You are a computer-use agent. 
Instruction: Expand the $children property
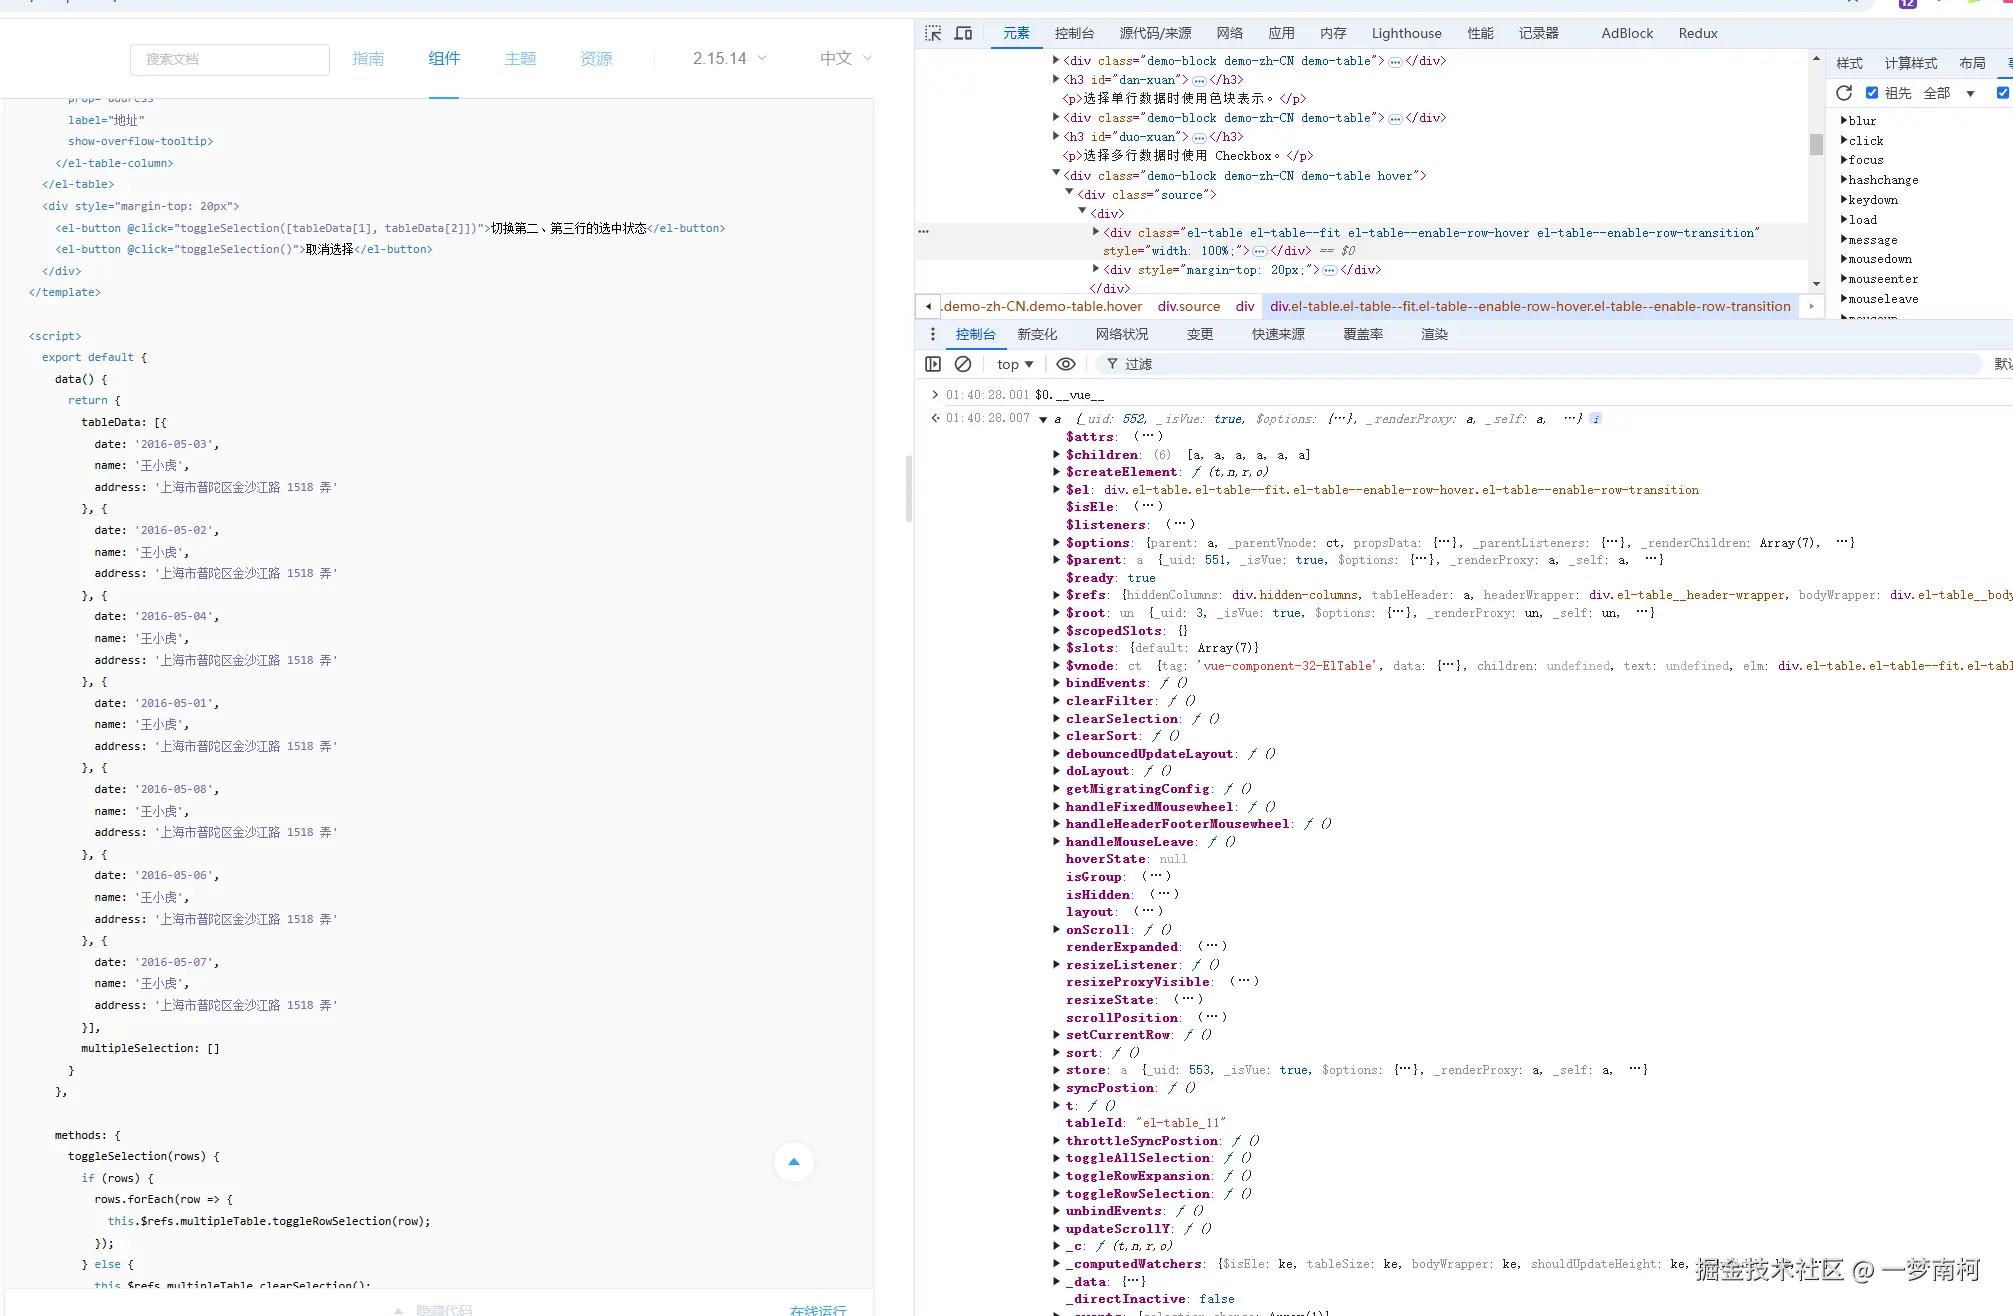click(1057, 455)
